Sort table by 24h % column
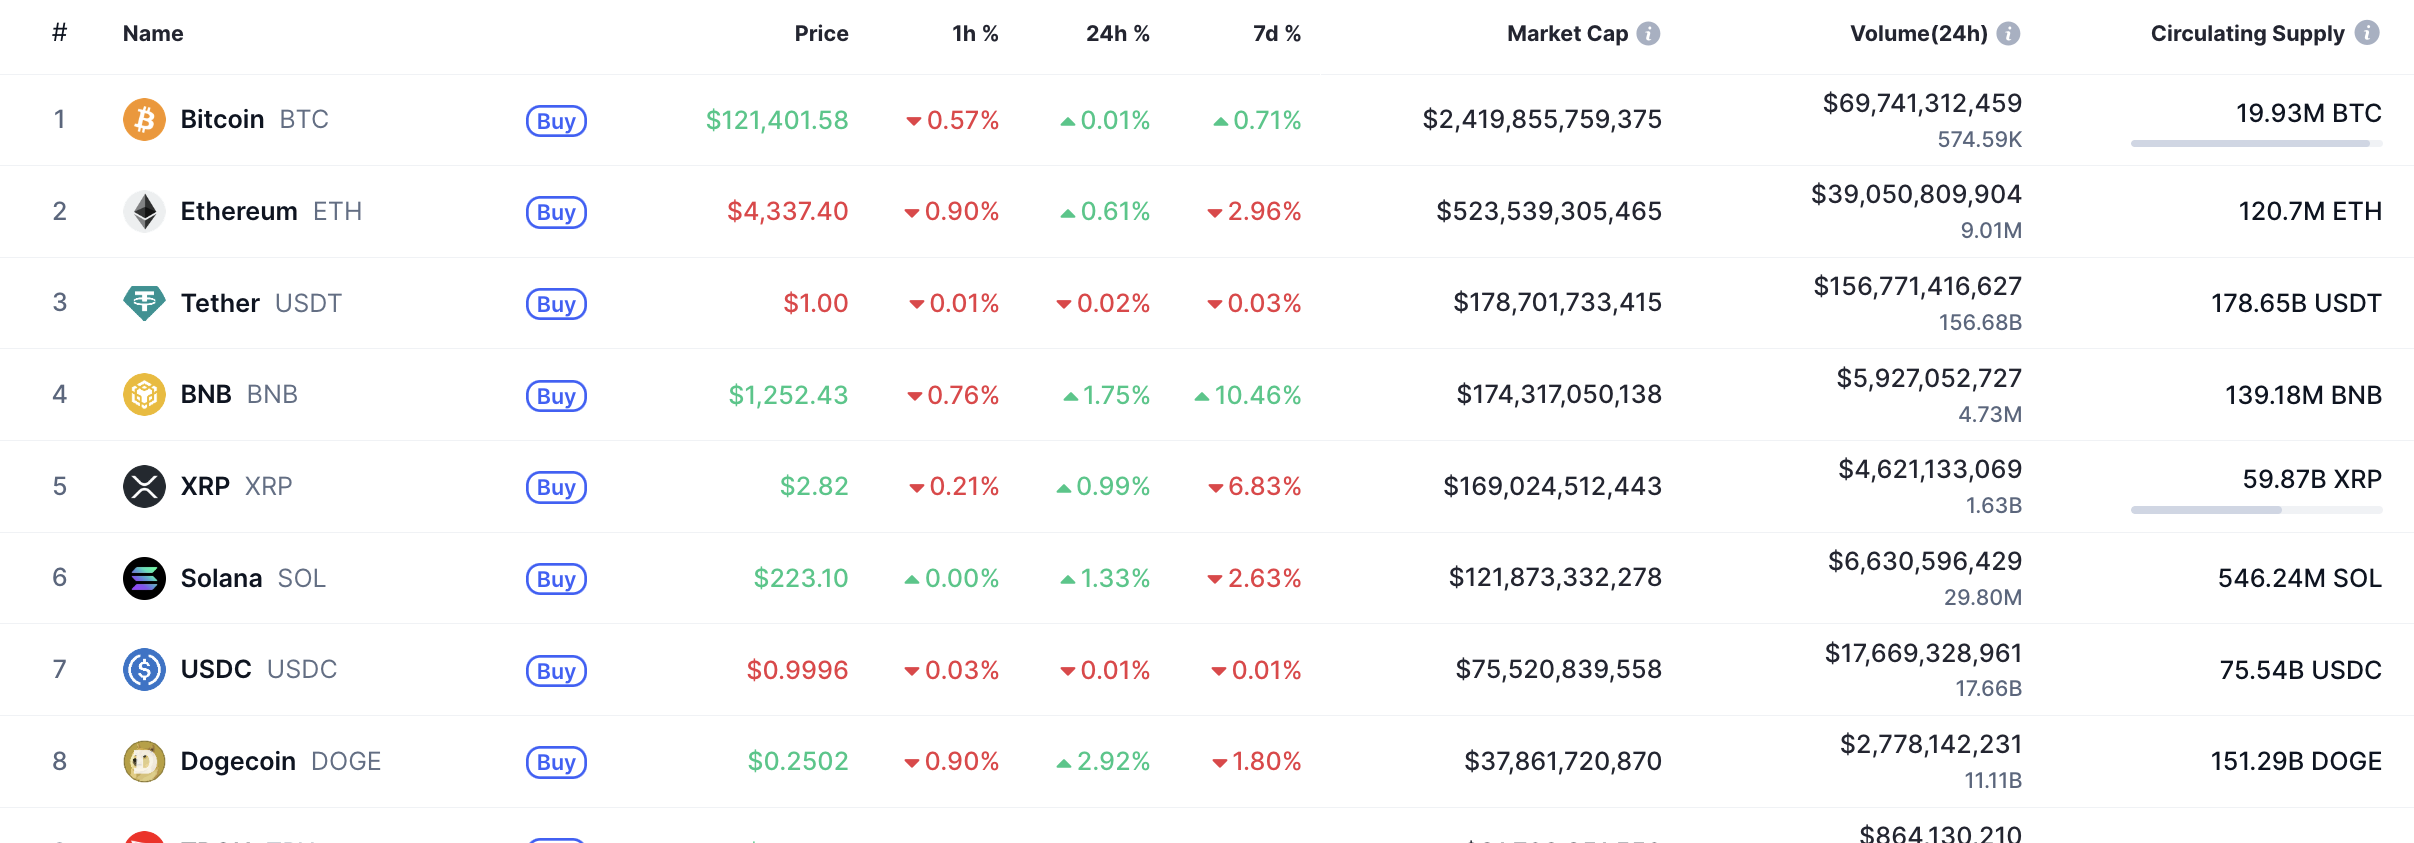This screenshot has height=843, width=2414. [1117, 34]
